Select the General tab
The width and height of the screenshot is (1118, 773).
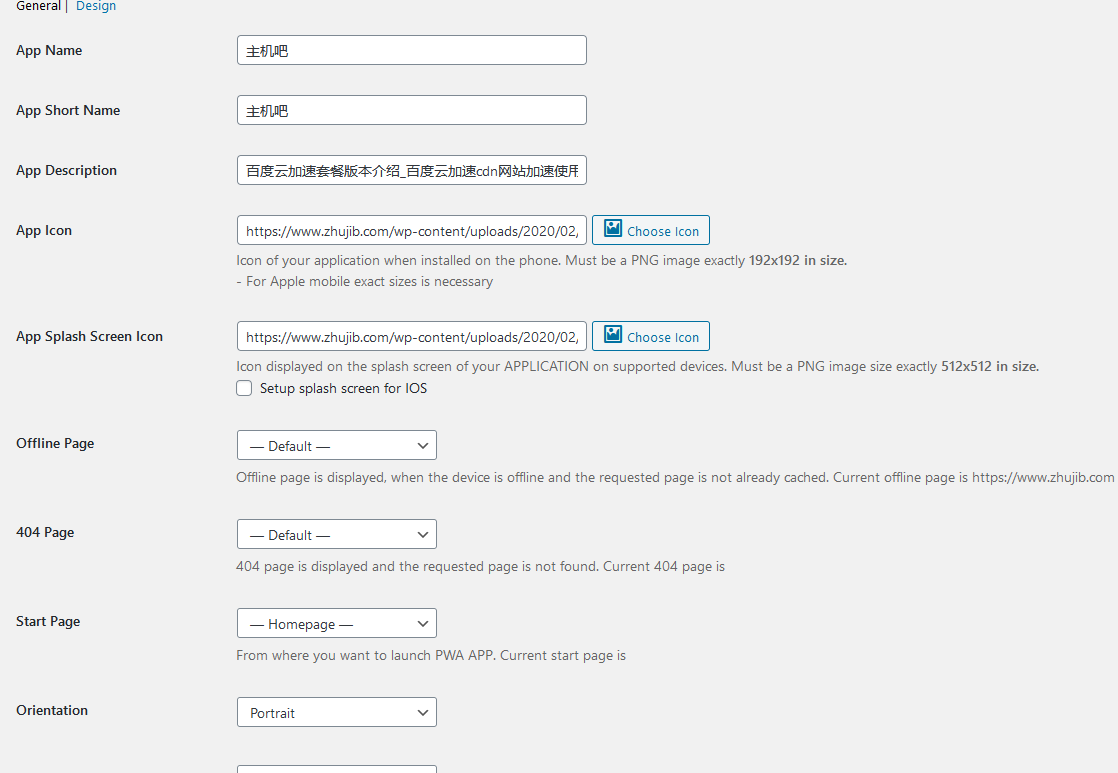[x=39, y=6]
